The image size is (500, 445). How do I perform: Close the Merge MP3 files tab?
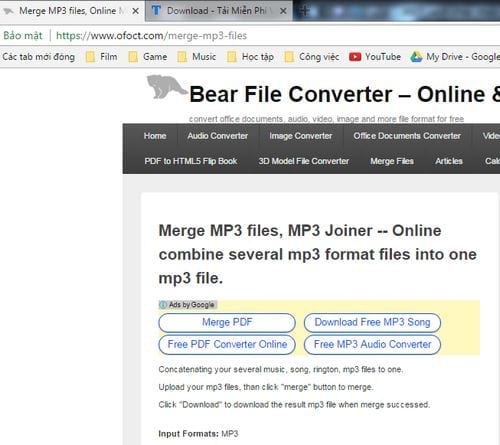tap(135, 11)
